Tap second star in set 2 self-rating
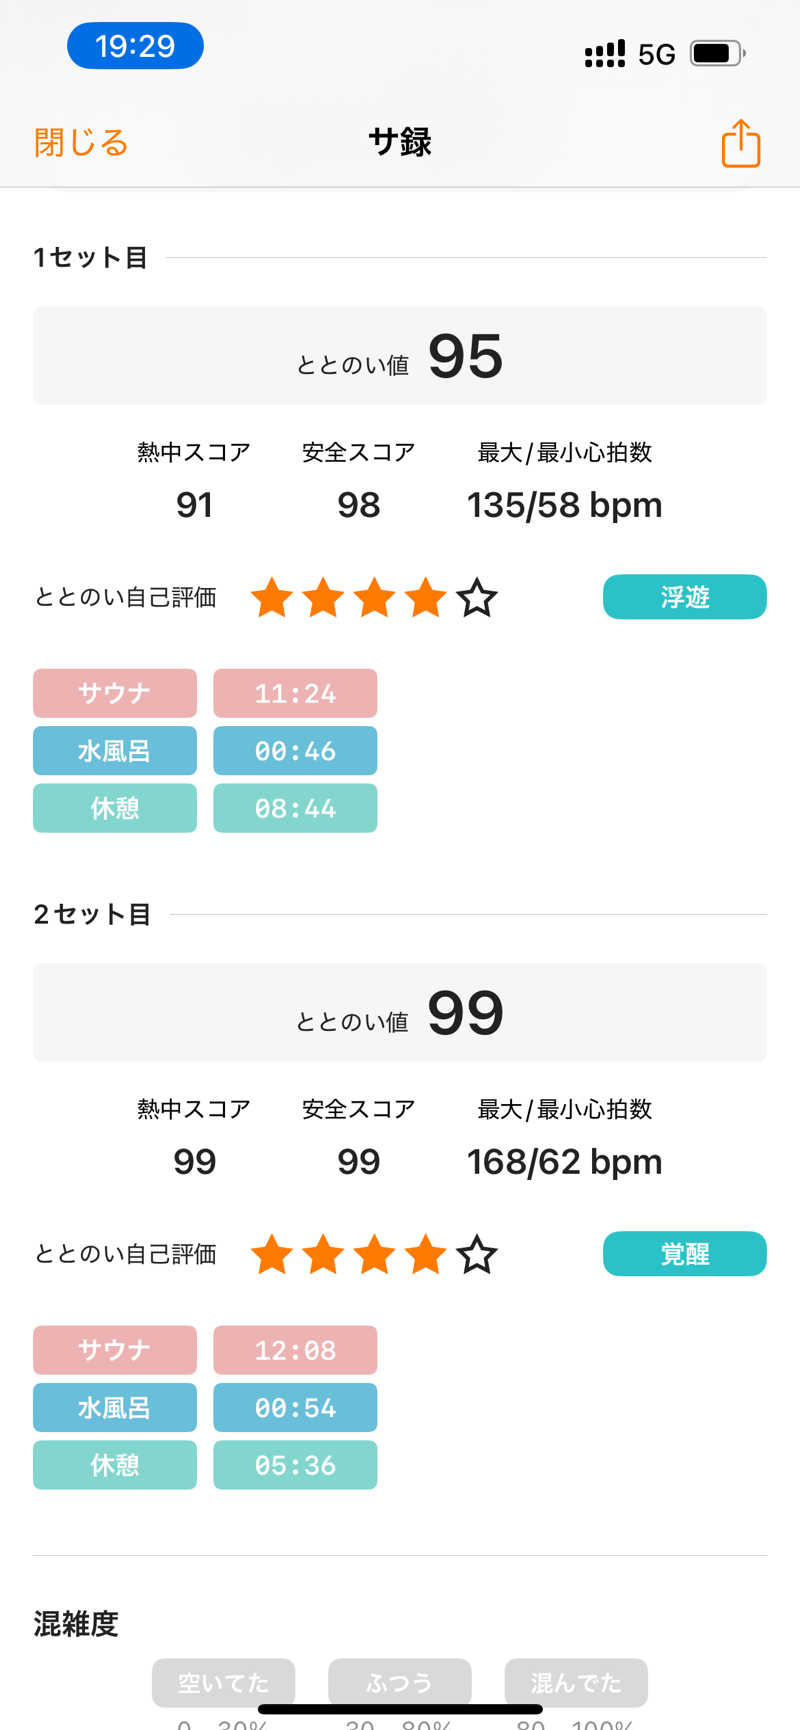The height and width of the screenshot is (1730, 800). (x=323, y=1254)
